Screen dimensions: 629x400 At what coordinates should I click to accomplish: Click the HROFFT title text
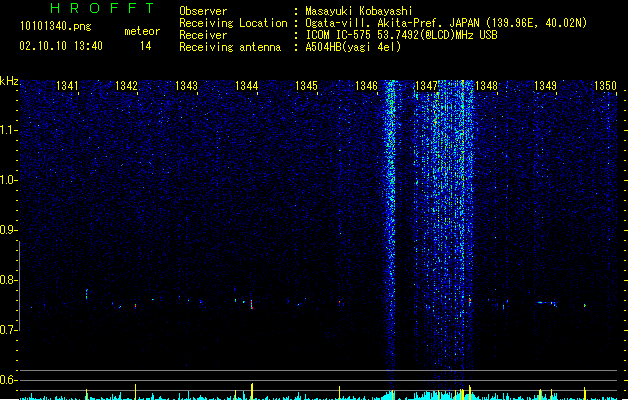pos(103,8)
